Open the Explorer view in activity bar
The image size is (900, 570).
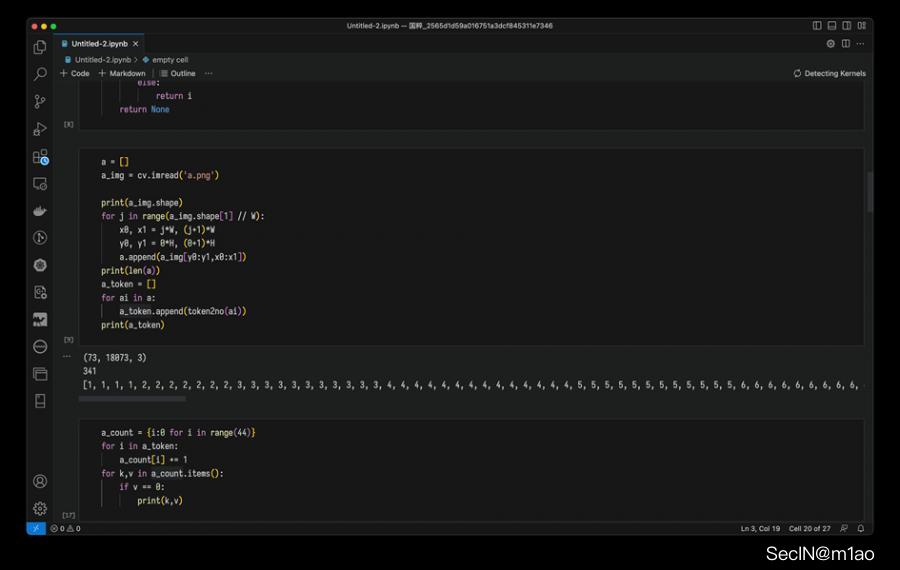[40, 47]
